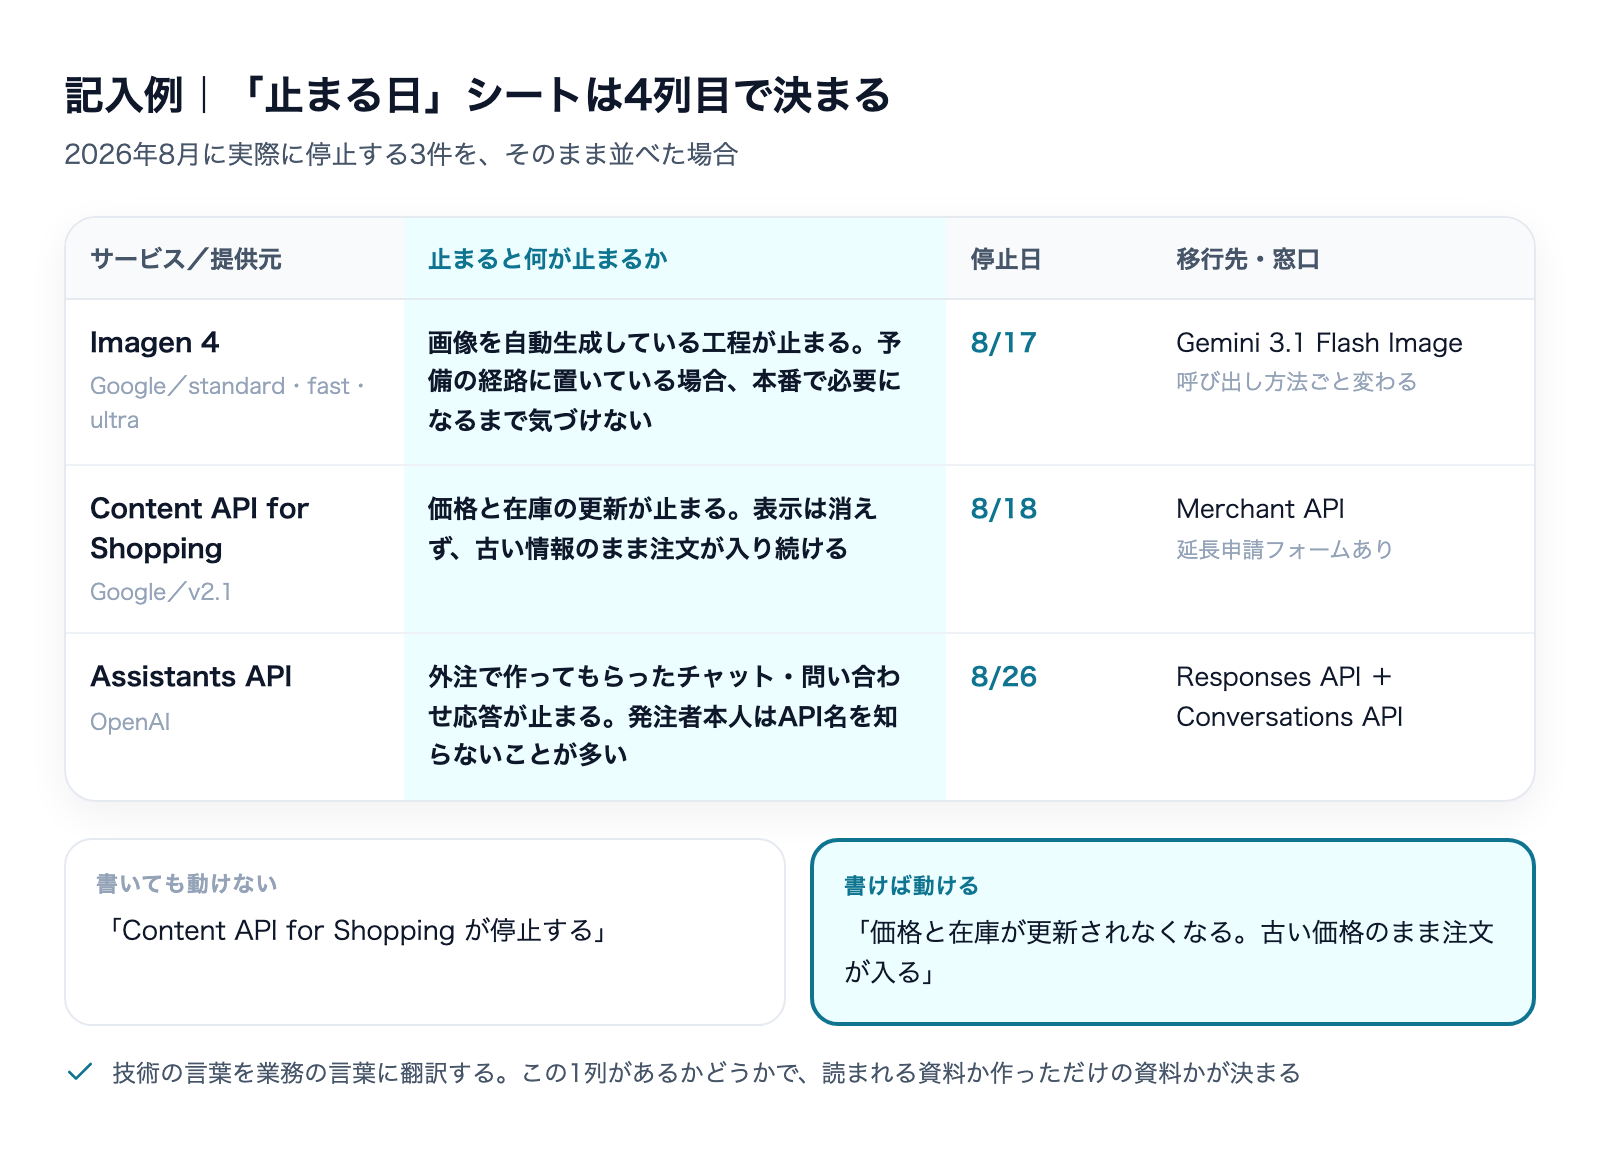Click the 止まると何が止まるか column header
Image resolution: width=1600 pixels, height=1154 pixels.
coord(548,259)
